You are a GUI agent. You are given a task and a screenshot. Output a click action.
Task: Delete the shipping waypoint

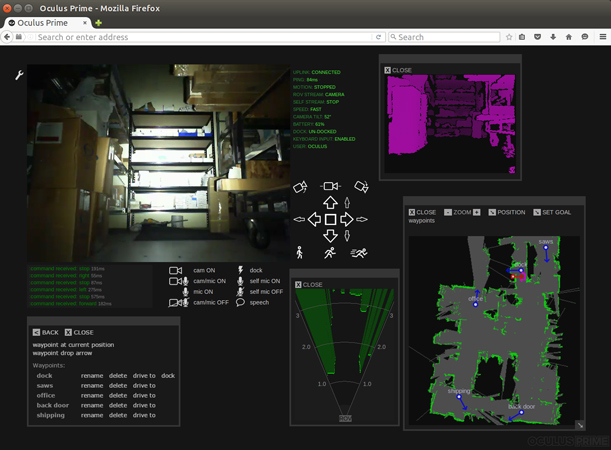pyautogui.click(x=118, y=415)
